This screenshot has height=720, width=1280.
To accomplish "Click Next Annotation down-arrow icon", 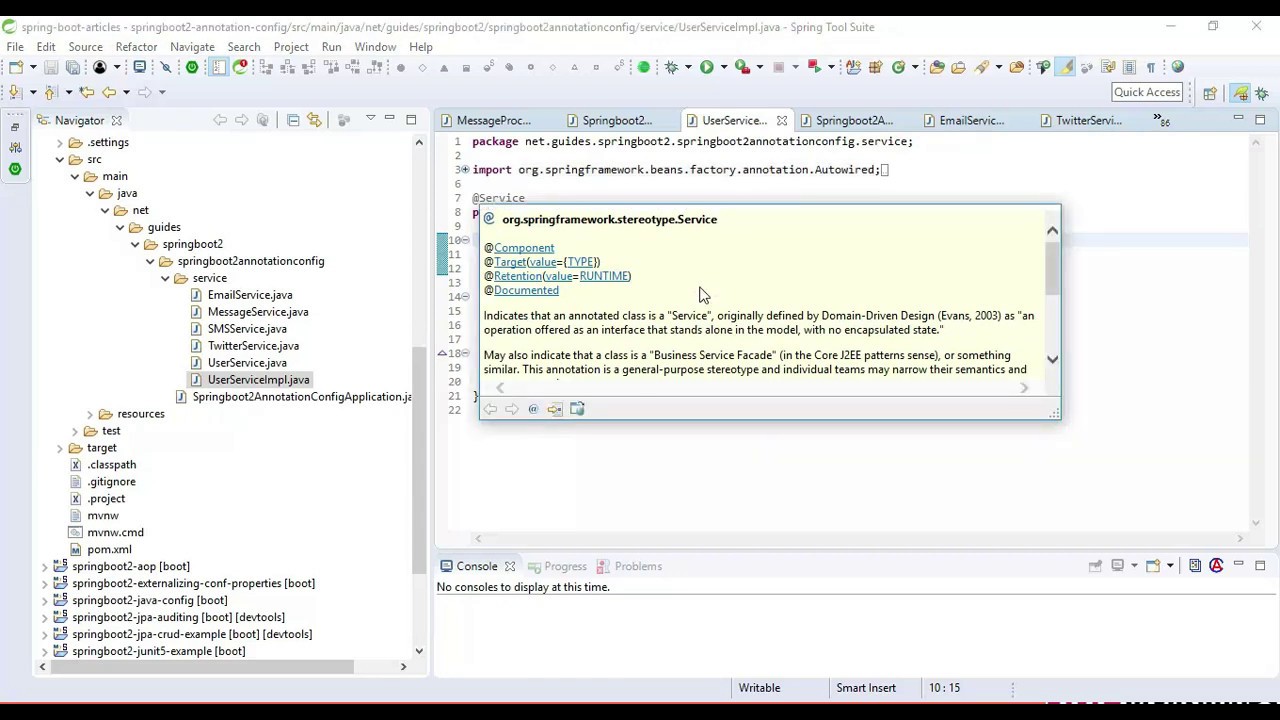I will coord(14,92).
